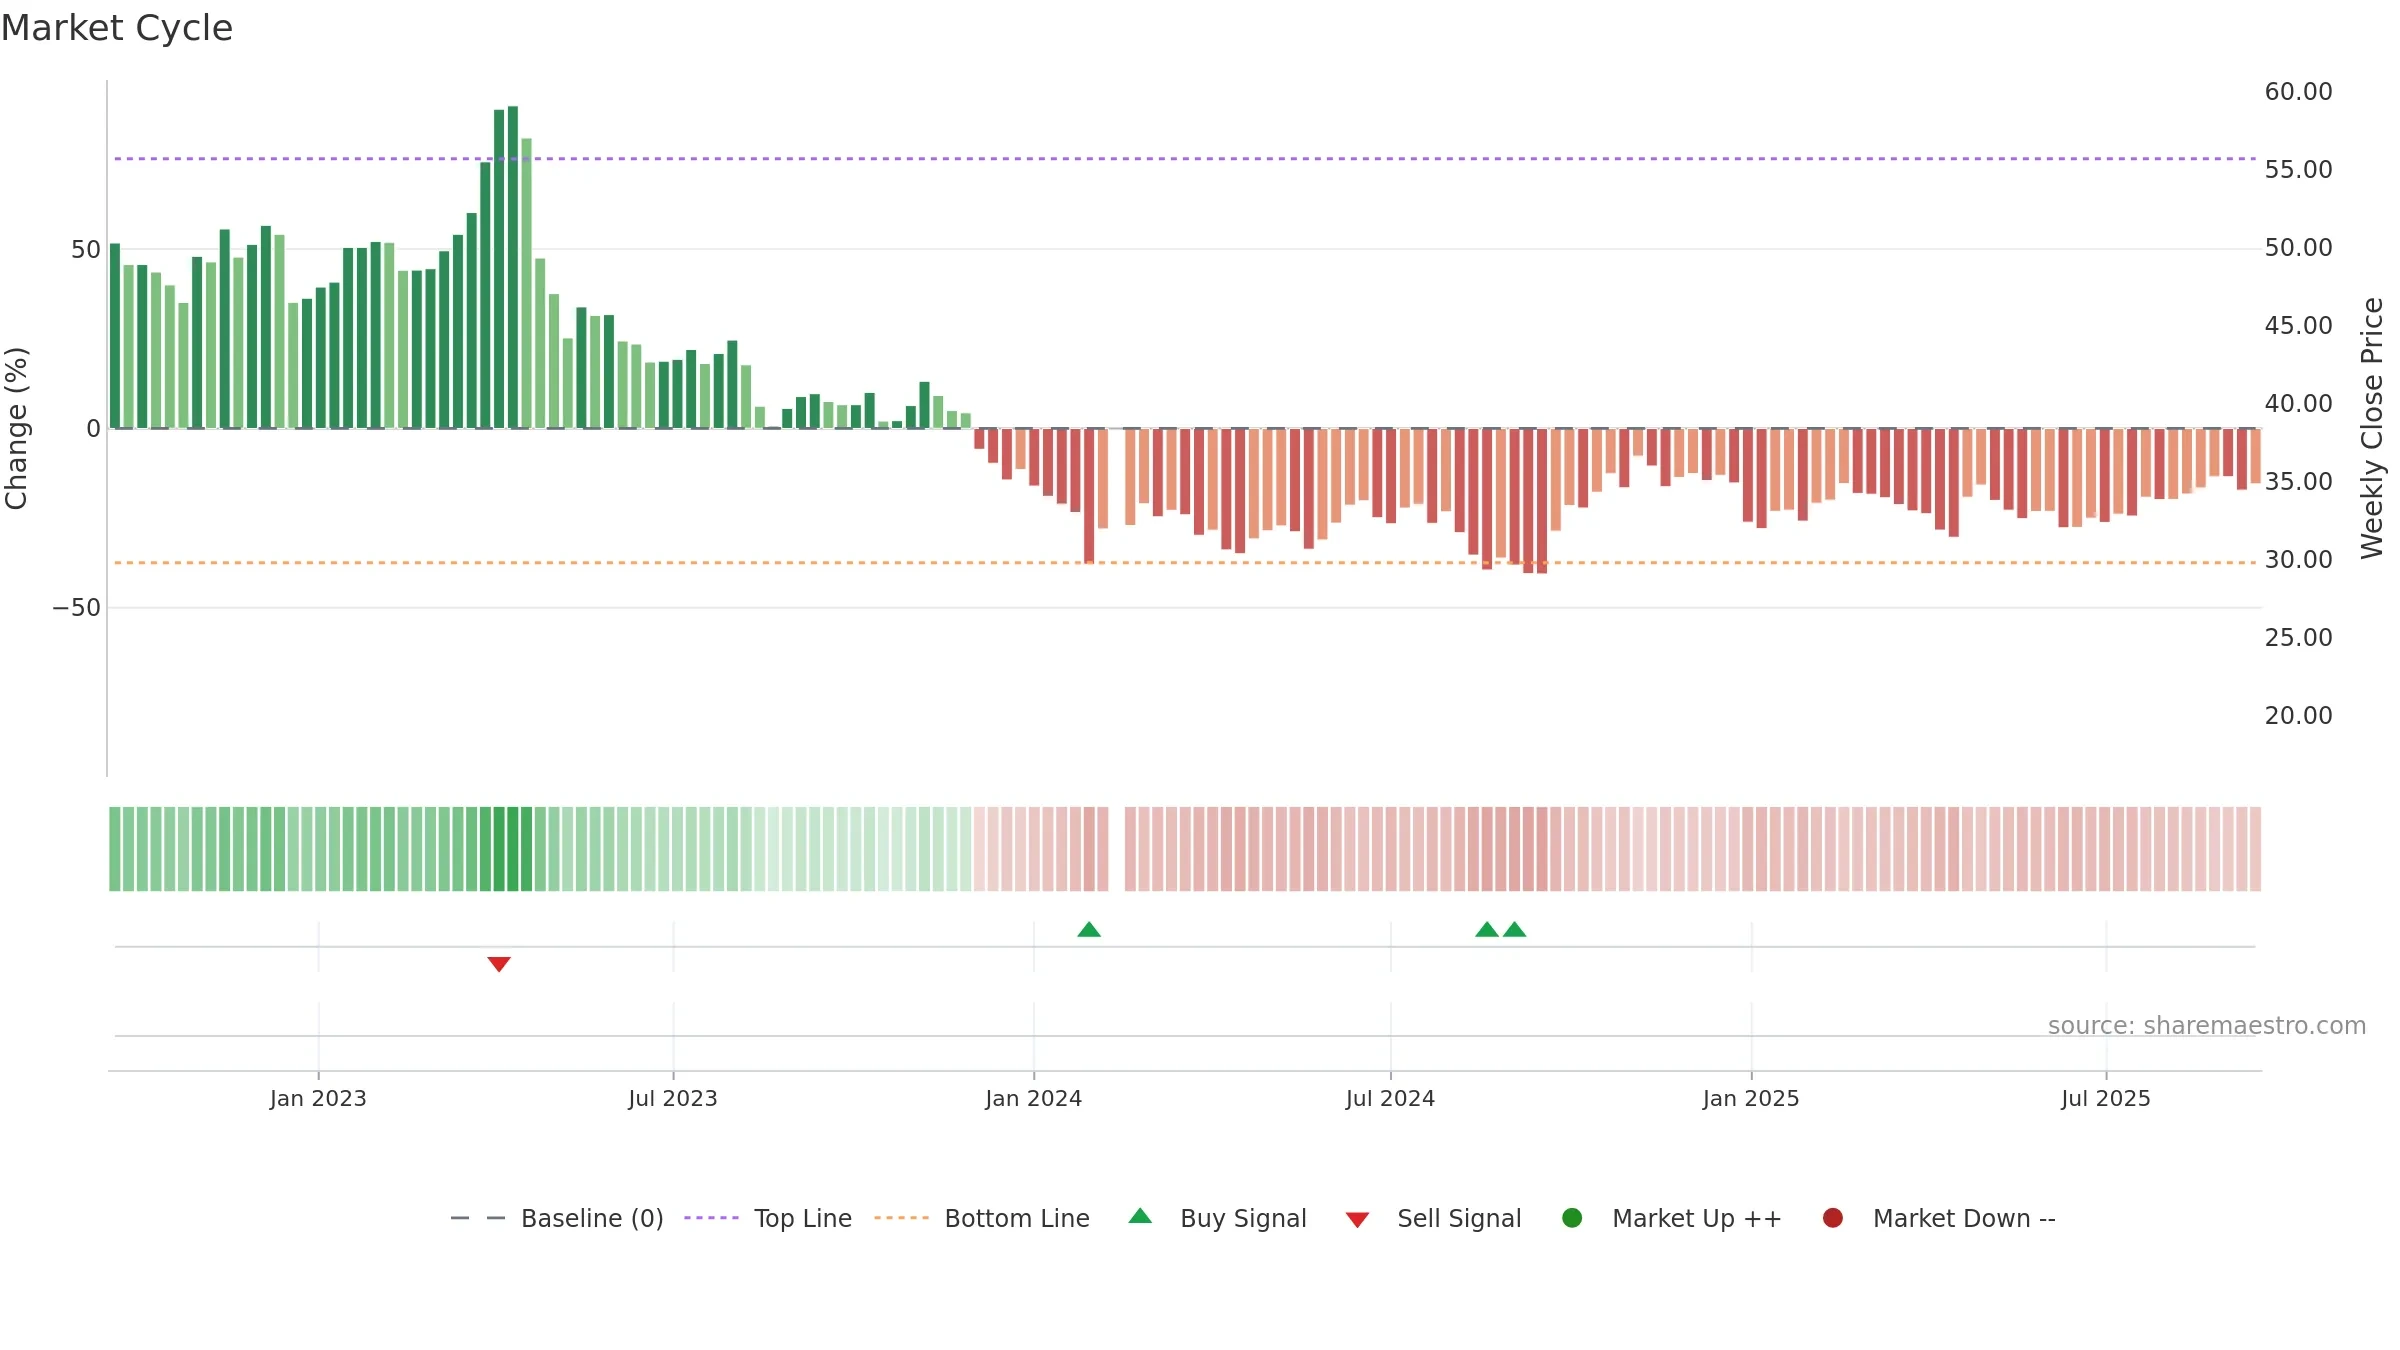The width and height of the screenshot is (2400, 1350).
Task: Click the 45.00 price axis value
Action: (x=2298, y=326)
